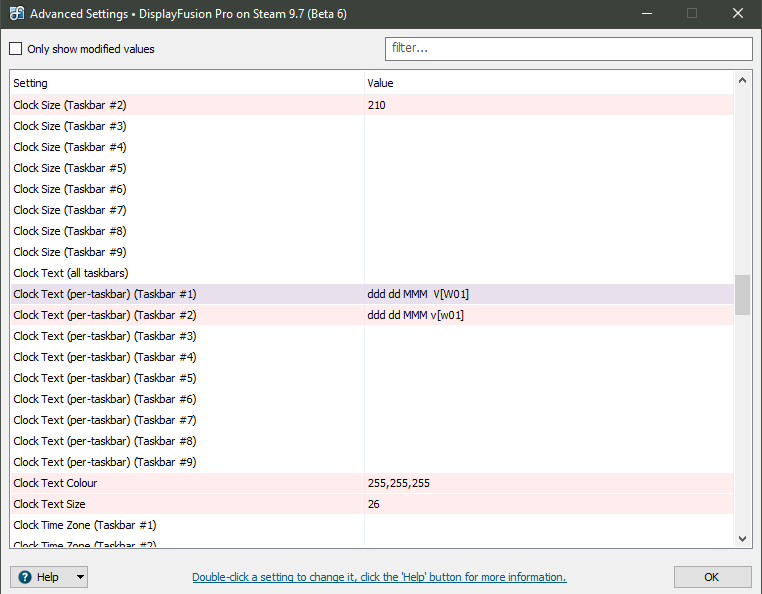Select Clock Text (per-taskbar) (Taskbar #6) row
The image size is (762, 594).
point(372,399)
